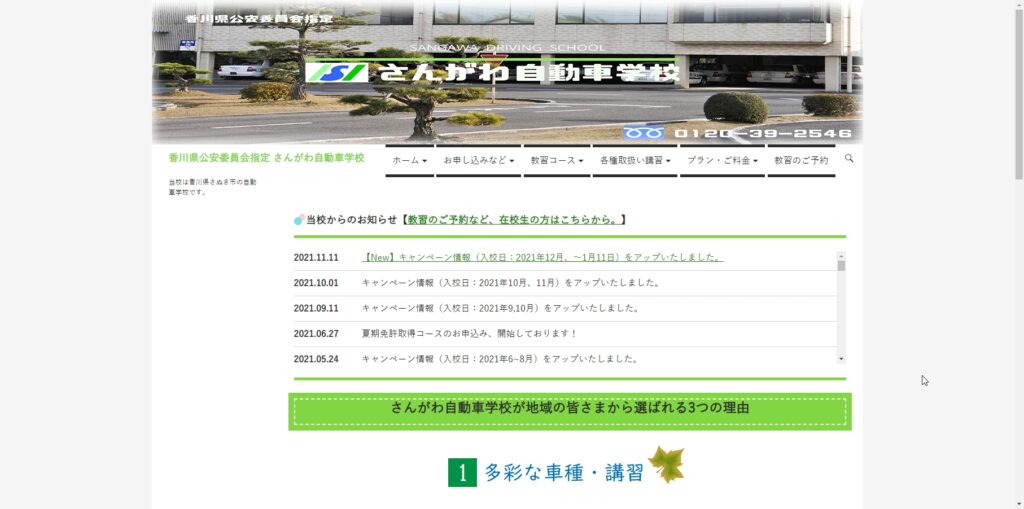Click the green number 1 badge
The width and height of the screenshot is (1024, 509).
(462, 472)
